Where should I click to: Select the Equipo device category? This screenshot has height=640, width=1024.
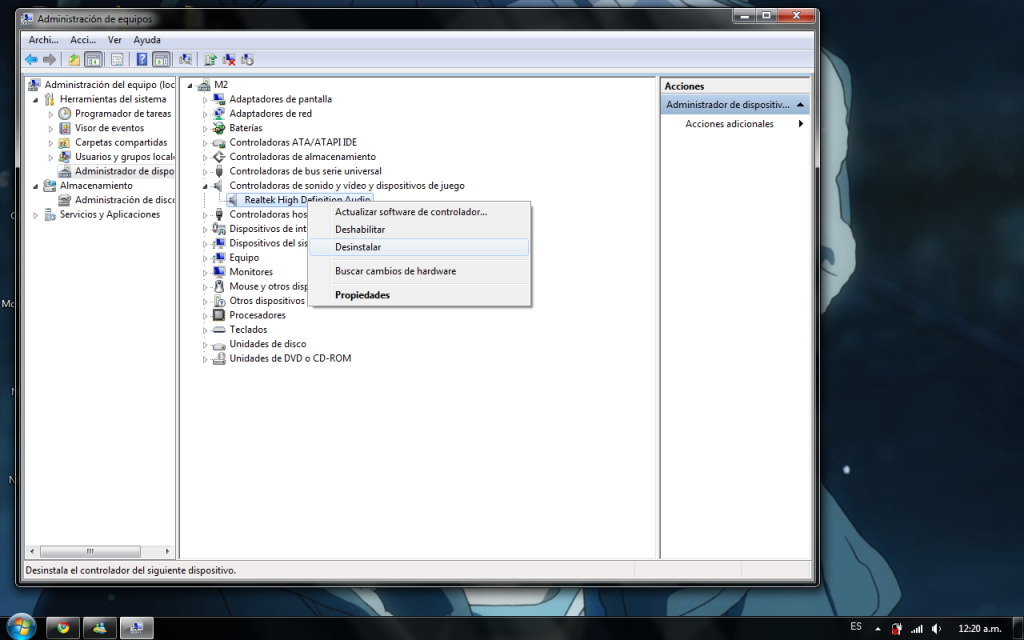pos(244,257)
